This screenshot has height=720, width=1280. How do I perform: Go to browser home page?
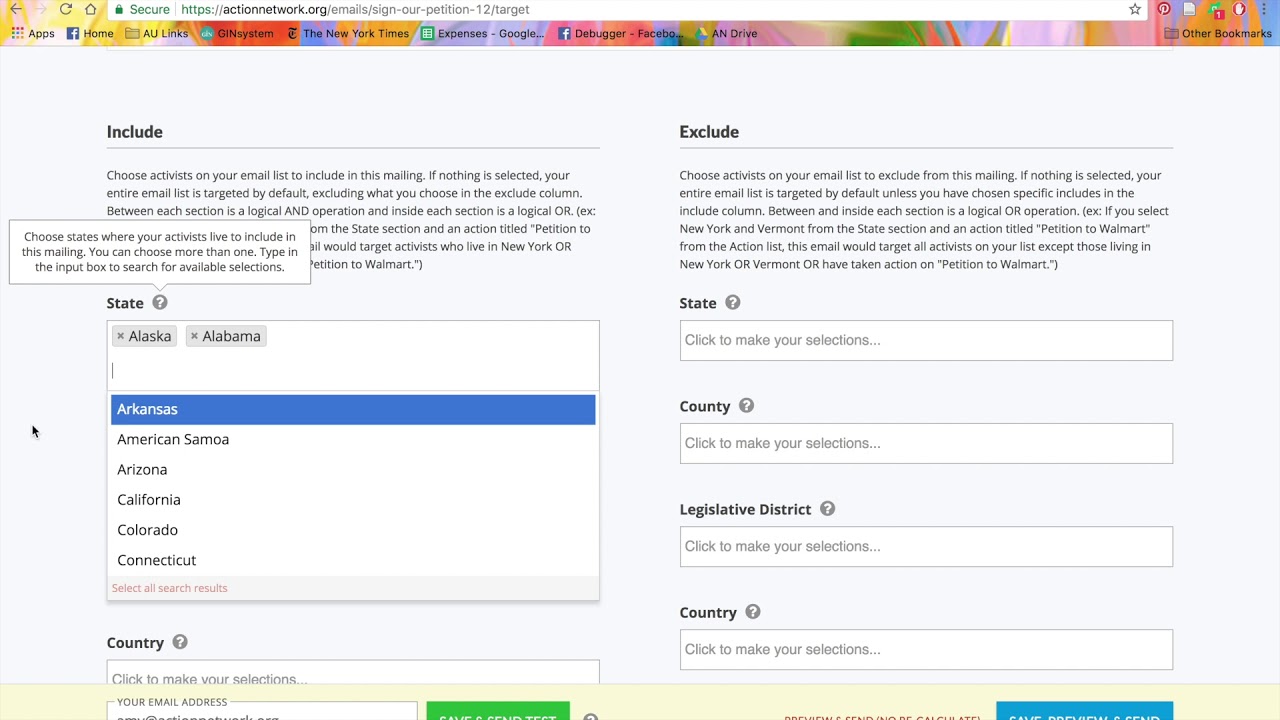91,9
